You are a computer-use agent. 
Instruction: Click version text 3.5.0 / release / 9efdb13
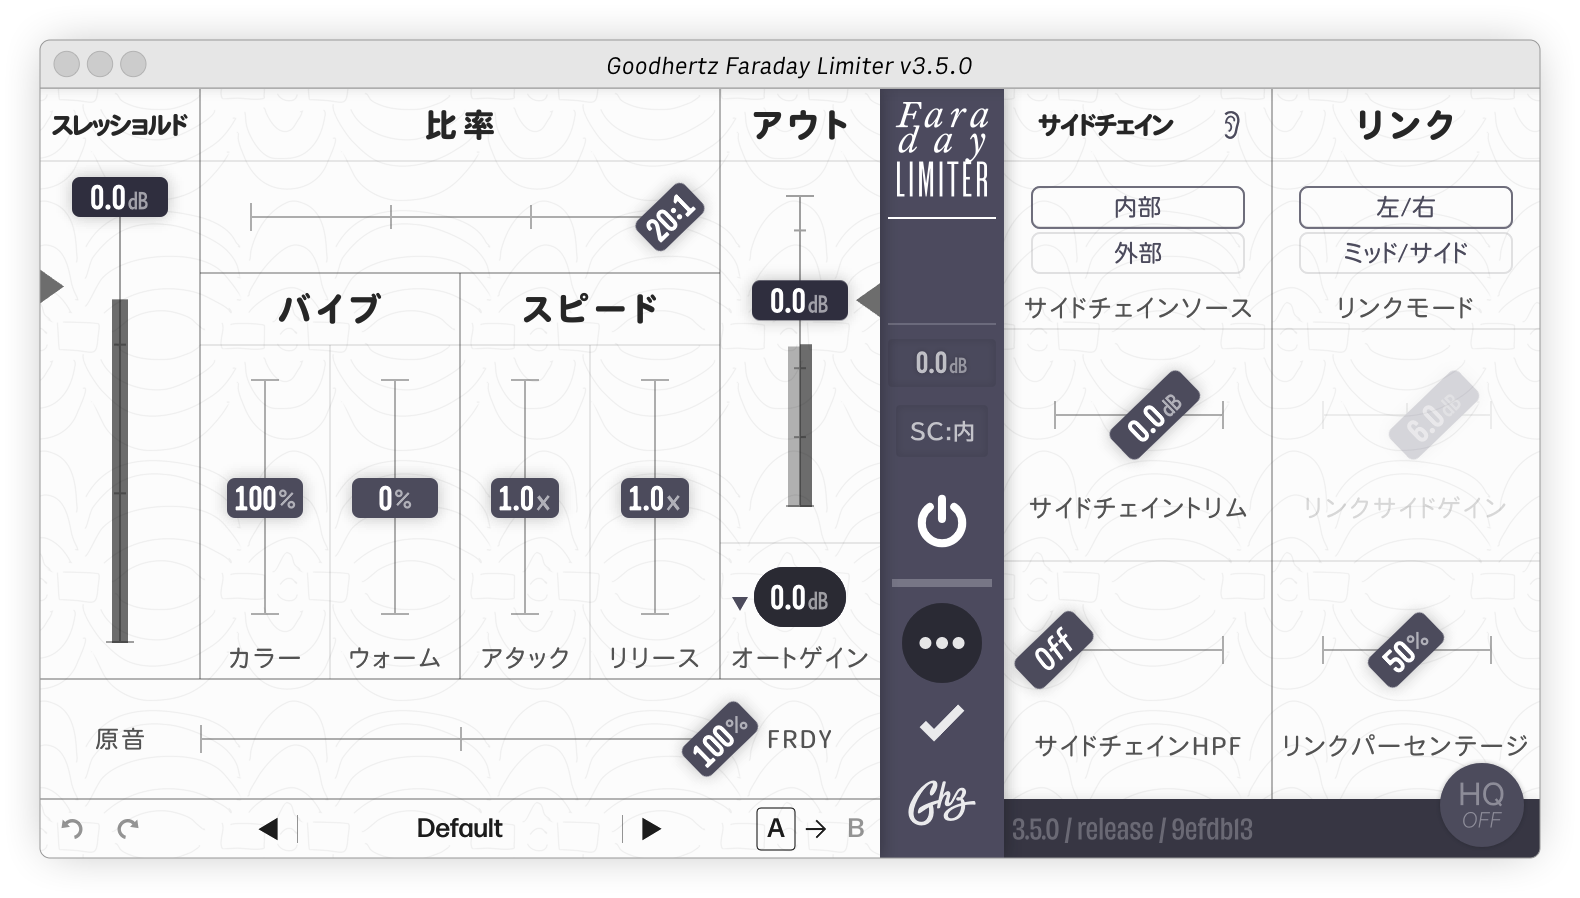1132,829
